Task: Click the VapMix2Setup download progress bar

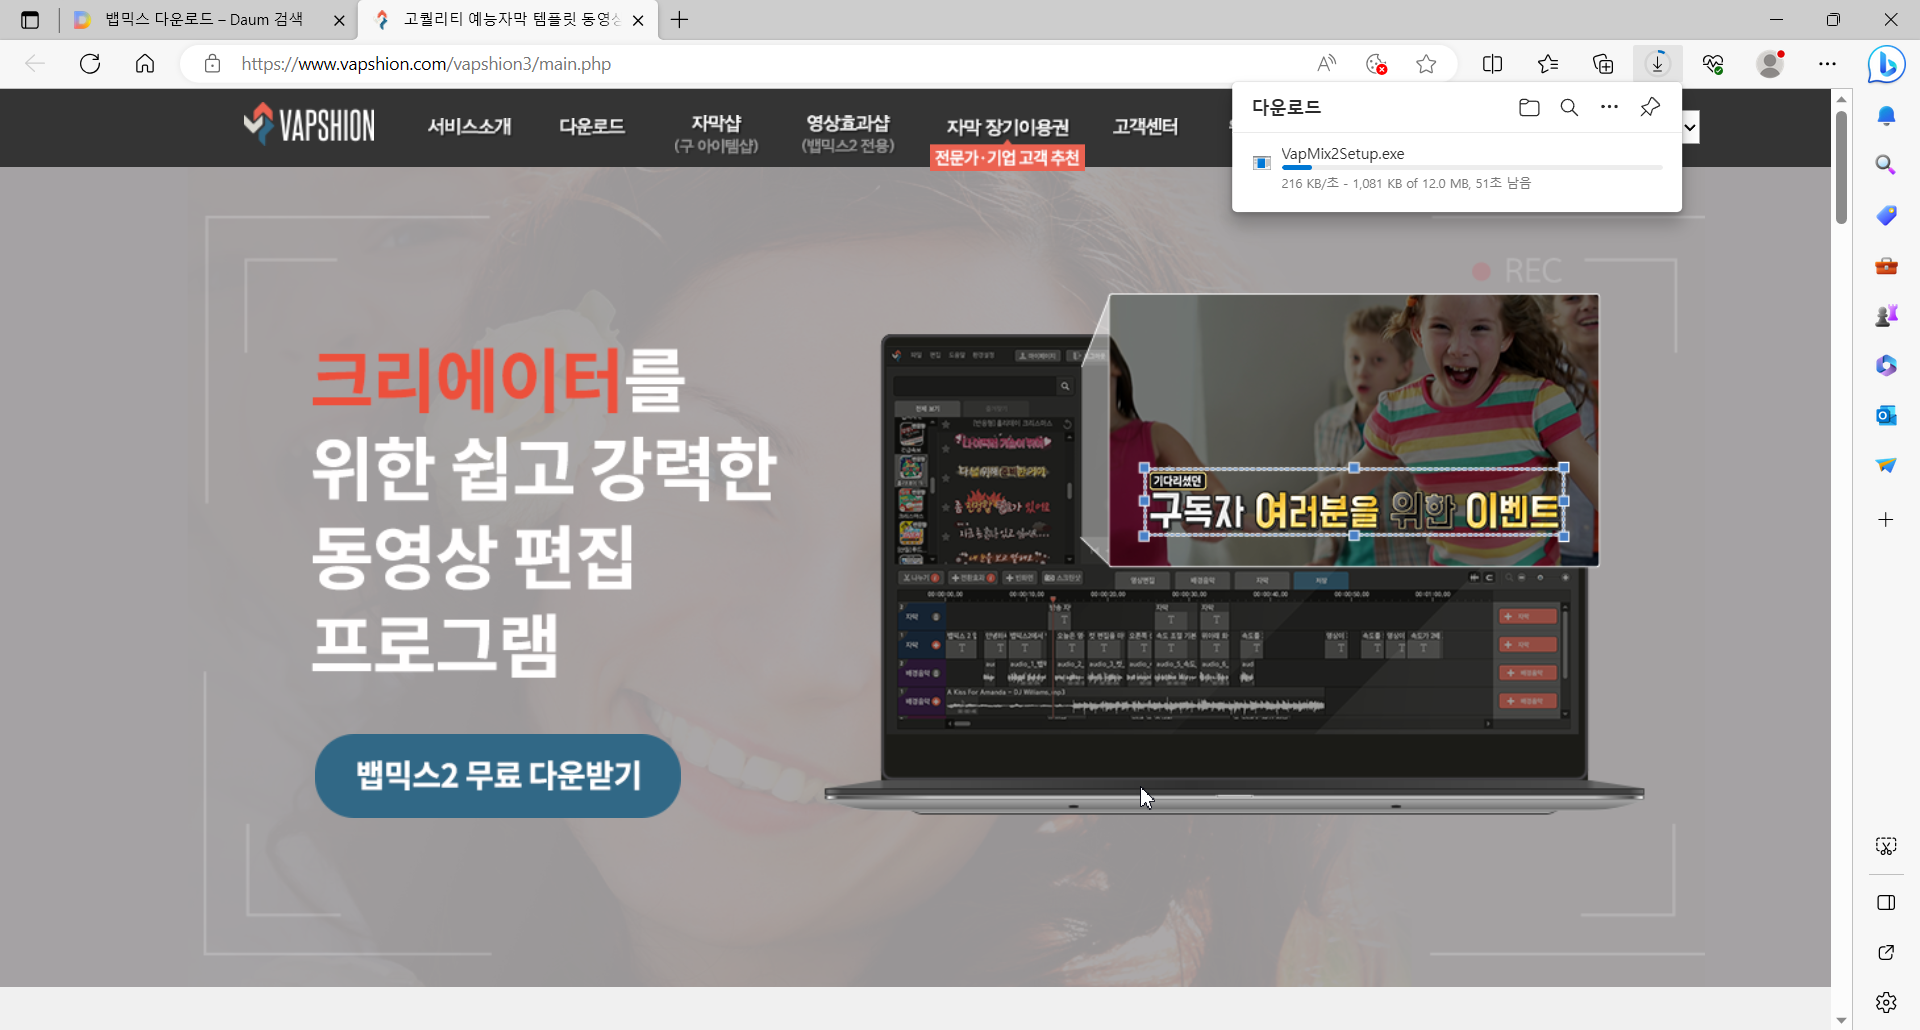Action: pos(1472,168)
